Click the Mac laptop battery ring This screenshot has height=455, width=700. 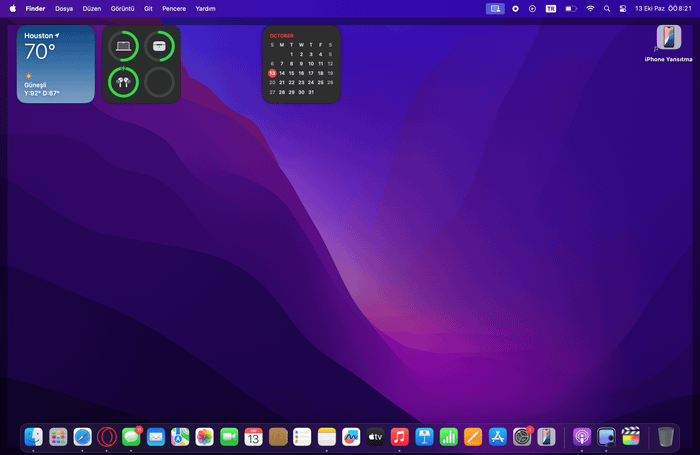click(x=124, y=46)
